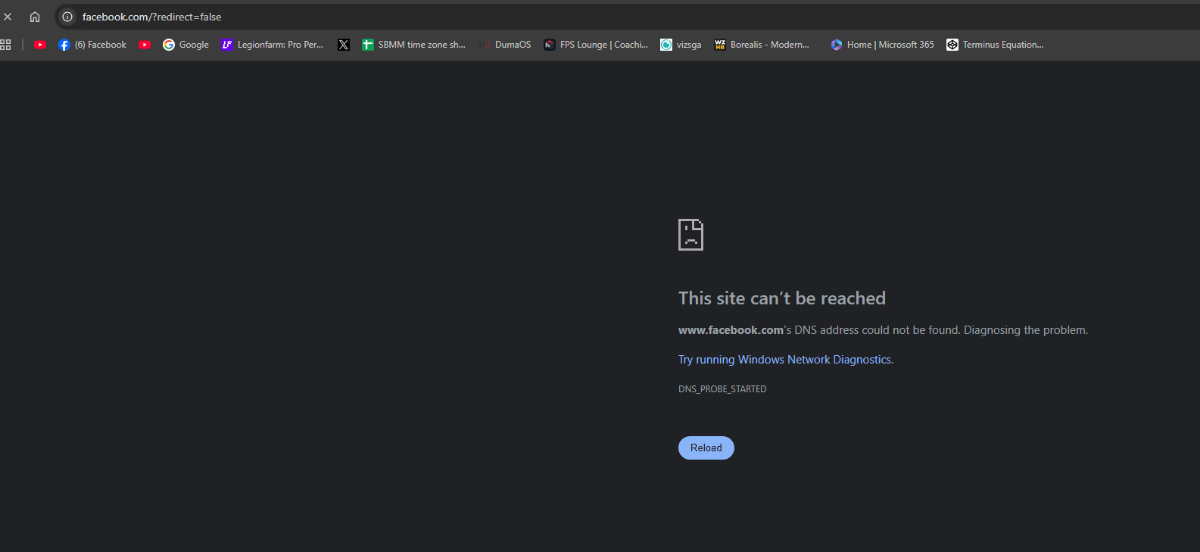This screenshot has width=1200, height=552.
Task: Open the X (Twitter) bookmark icon
Action: tap(344, 45)
